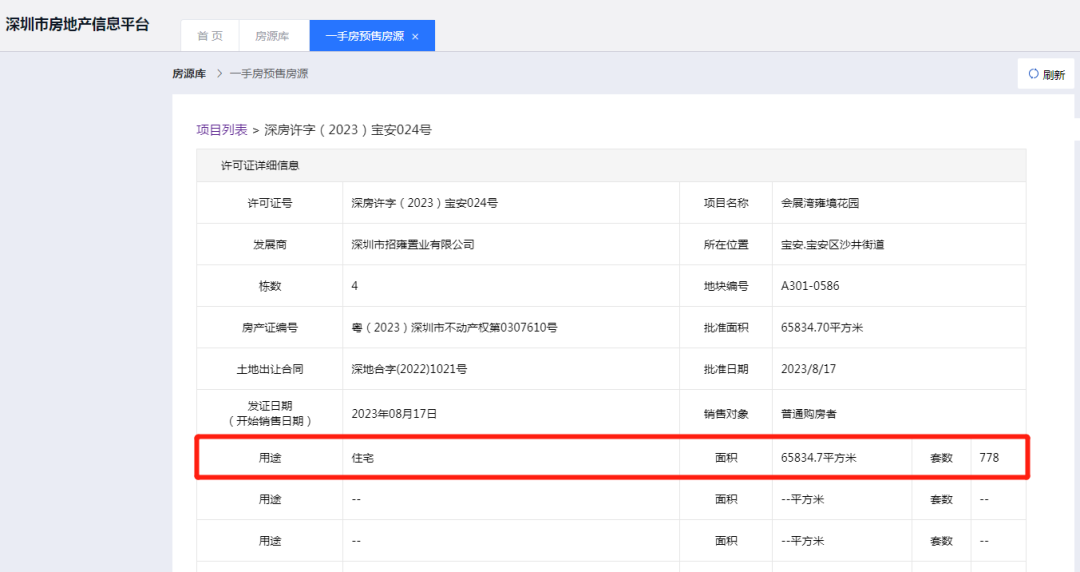Screen dimensions: 1080x572
Task: Click the project name 会展湾雍境花园
Action: [x=820, y=203]
